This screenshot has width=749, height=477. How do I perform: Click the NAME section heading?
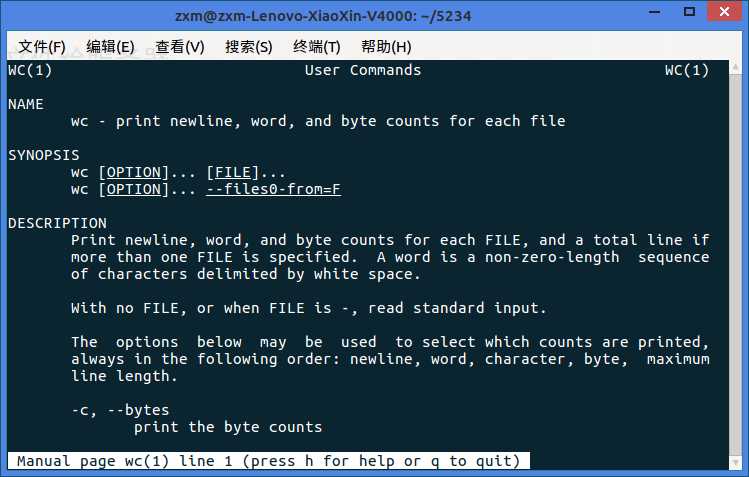[26, 104]
